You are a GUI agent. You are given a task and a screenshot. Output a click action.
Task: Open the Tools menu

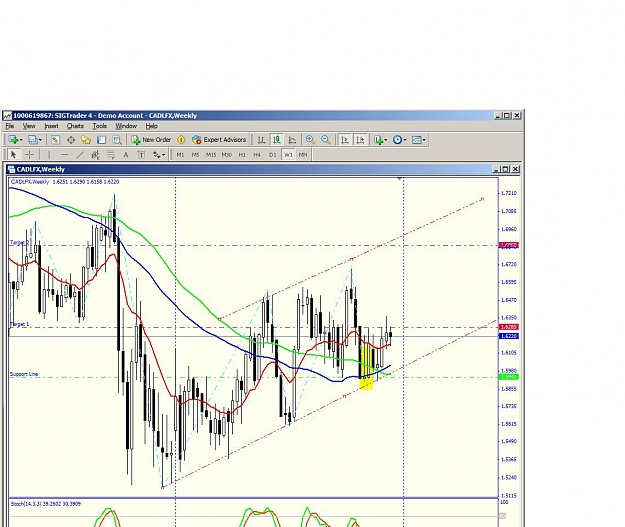coord(100,126)
